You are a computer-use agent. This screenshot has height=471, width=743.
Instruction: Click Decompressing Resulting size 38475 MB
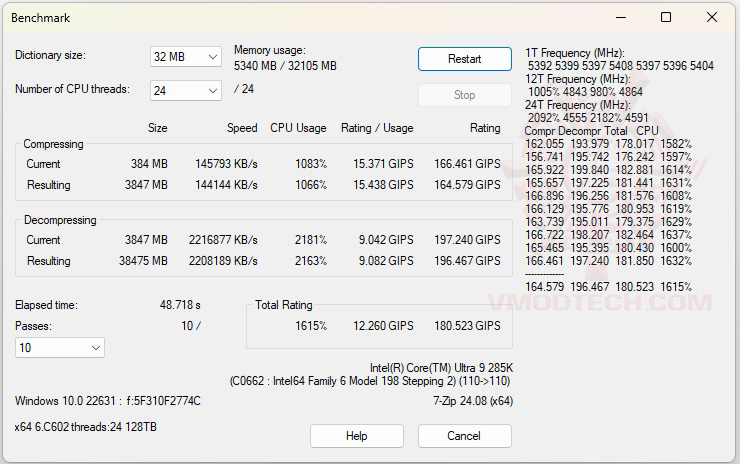(x=143, y=261)
